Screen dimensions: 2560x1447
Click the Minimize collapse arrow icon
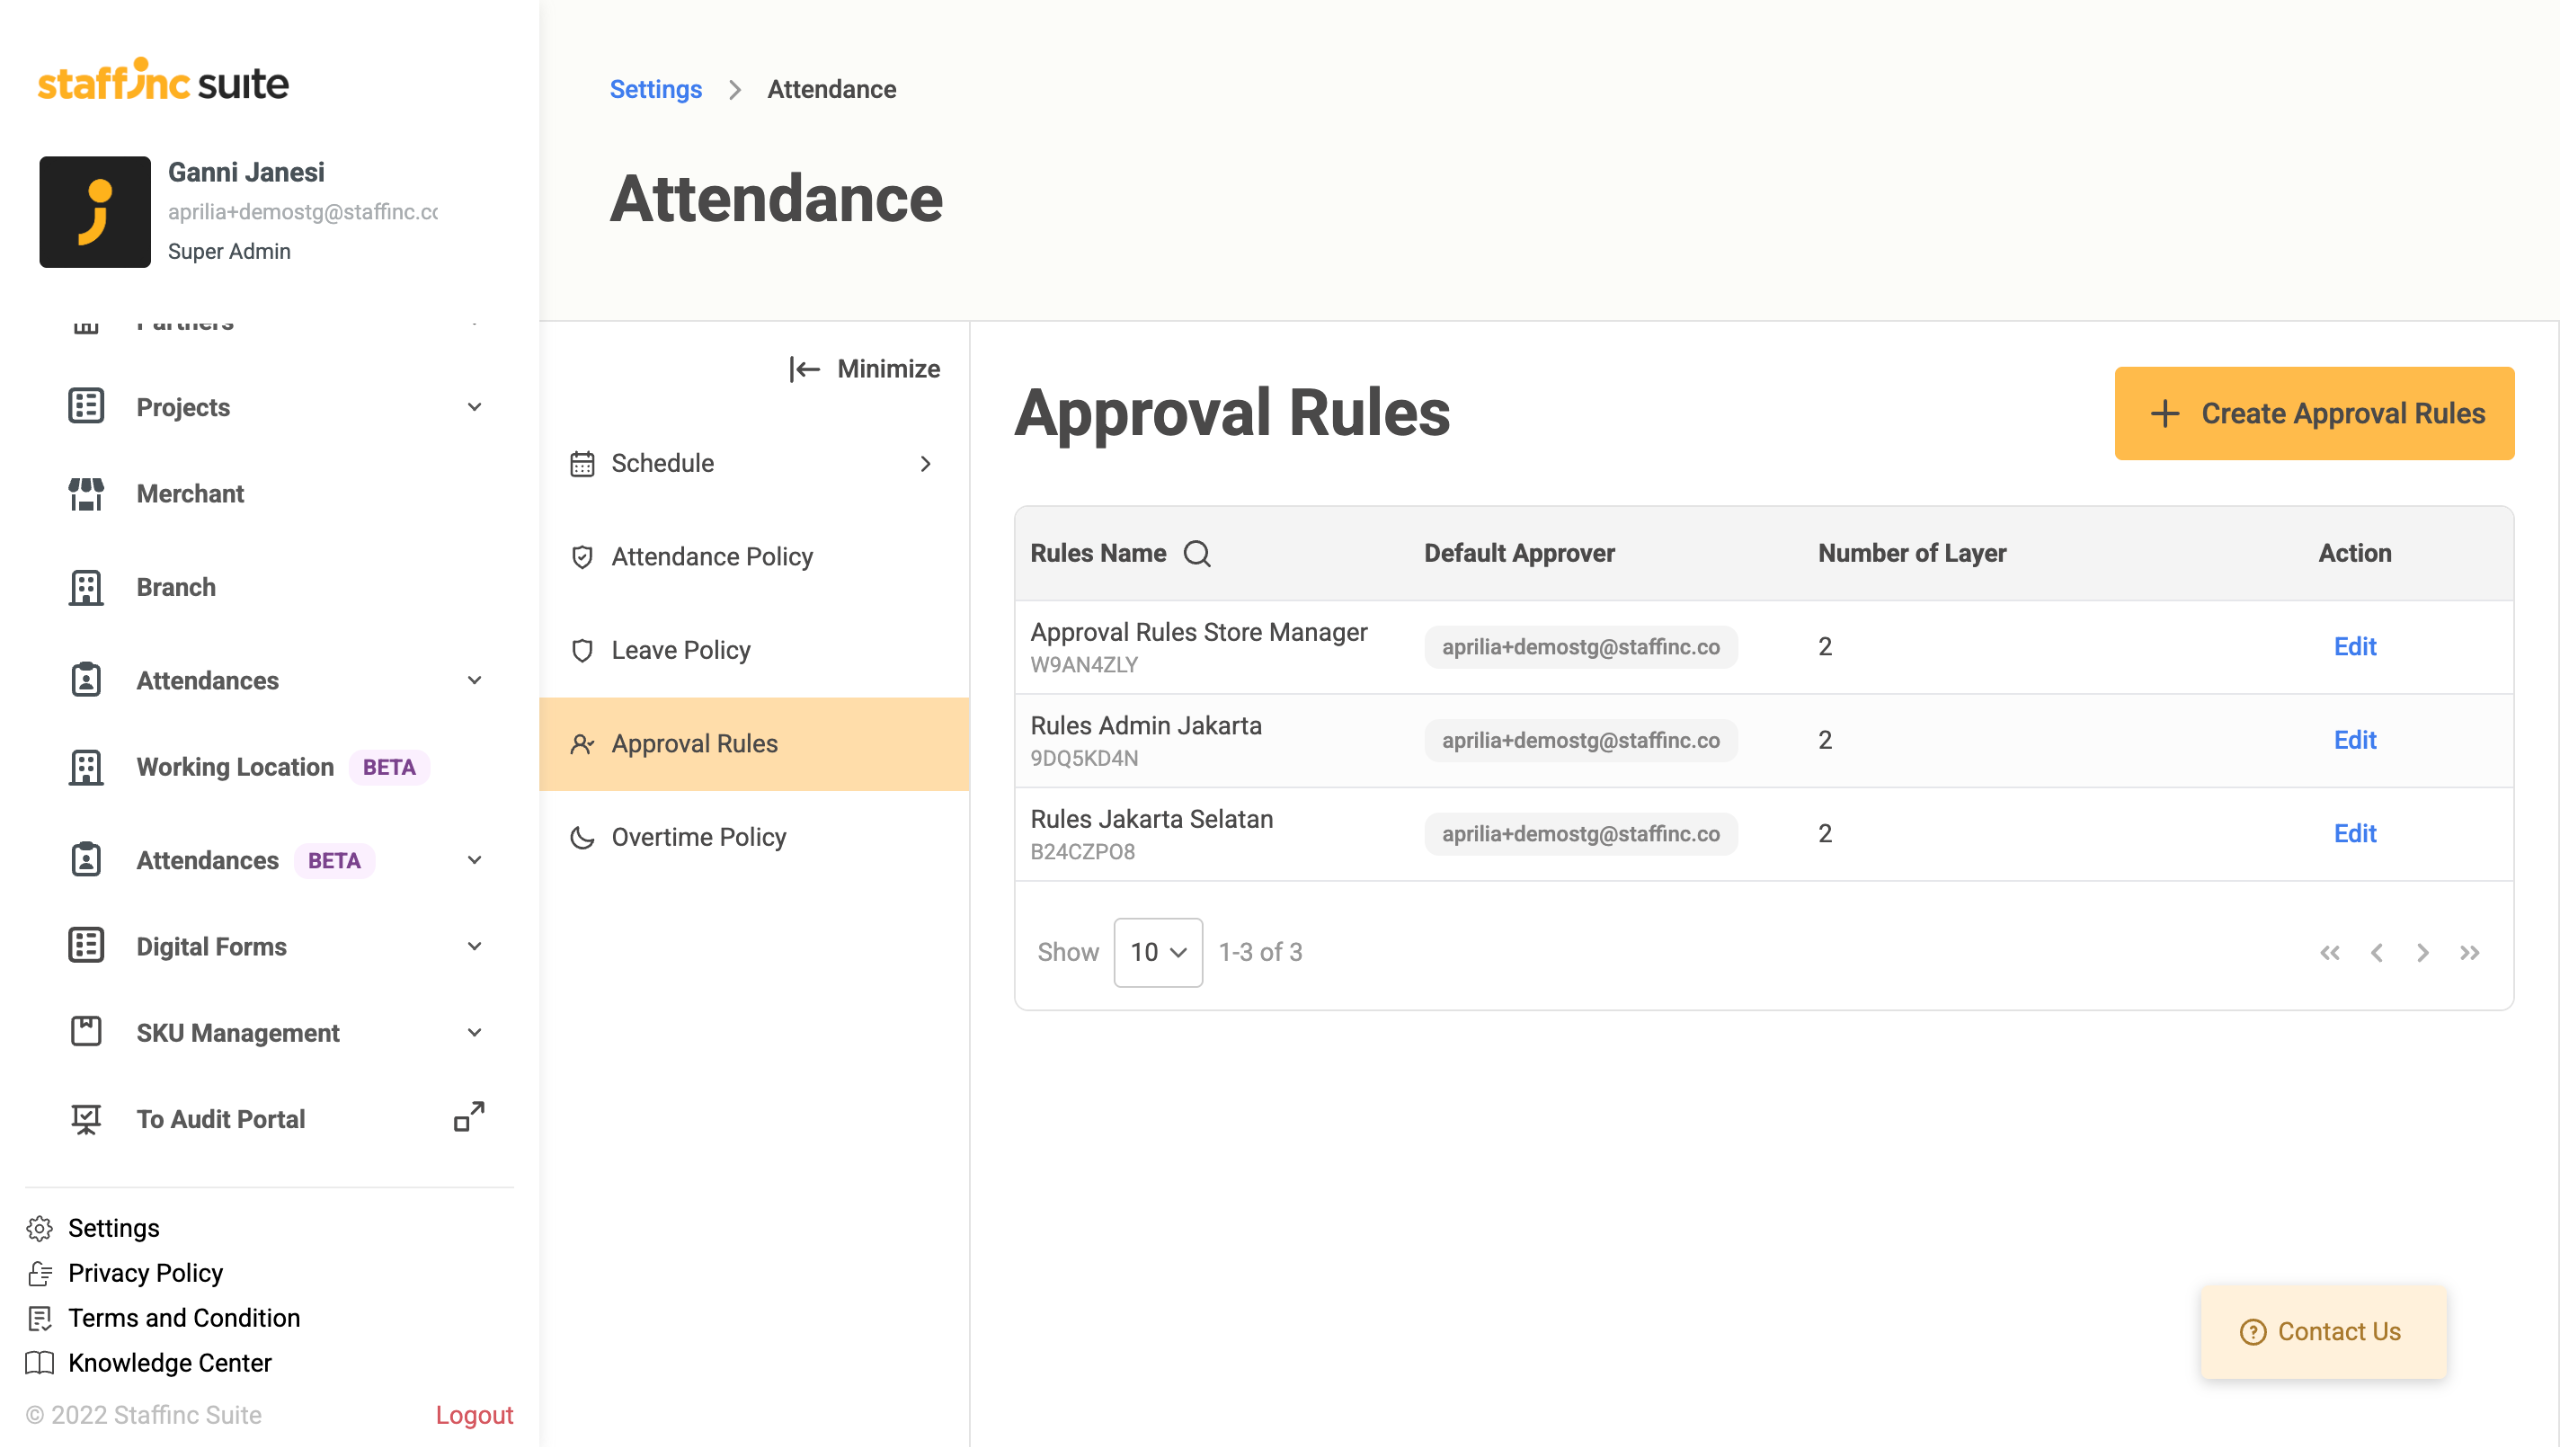pos(805,369)
